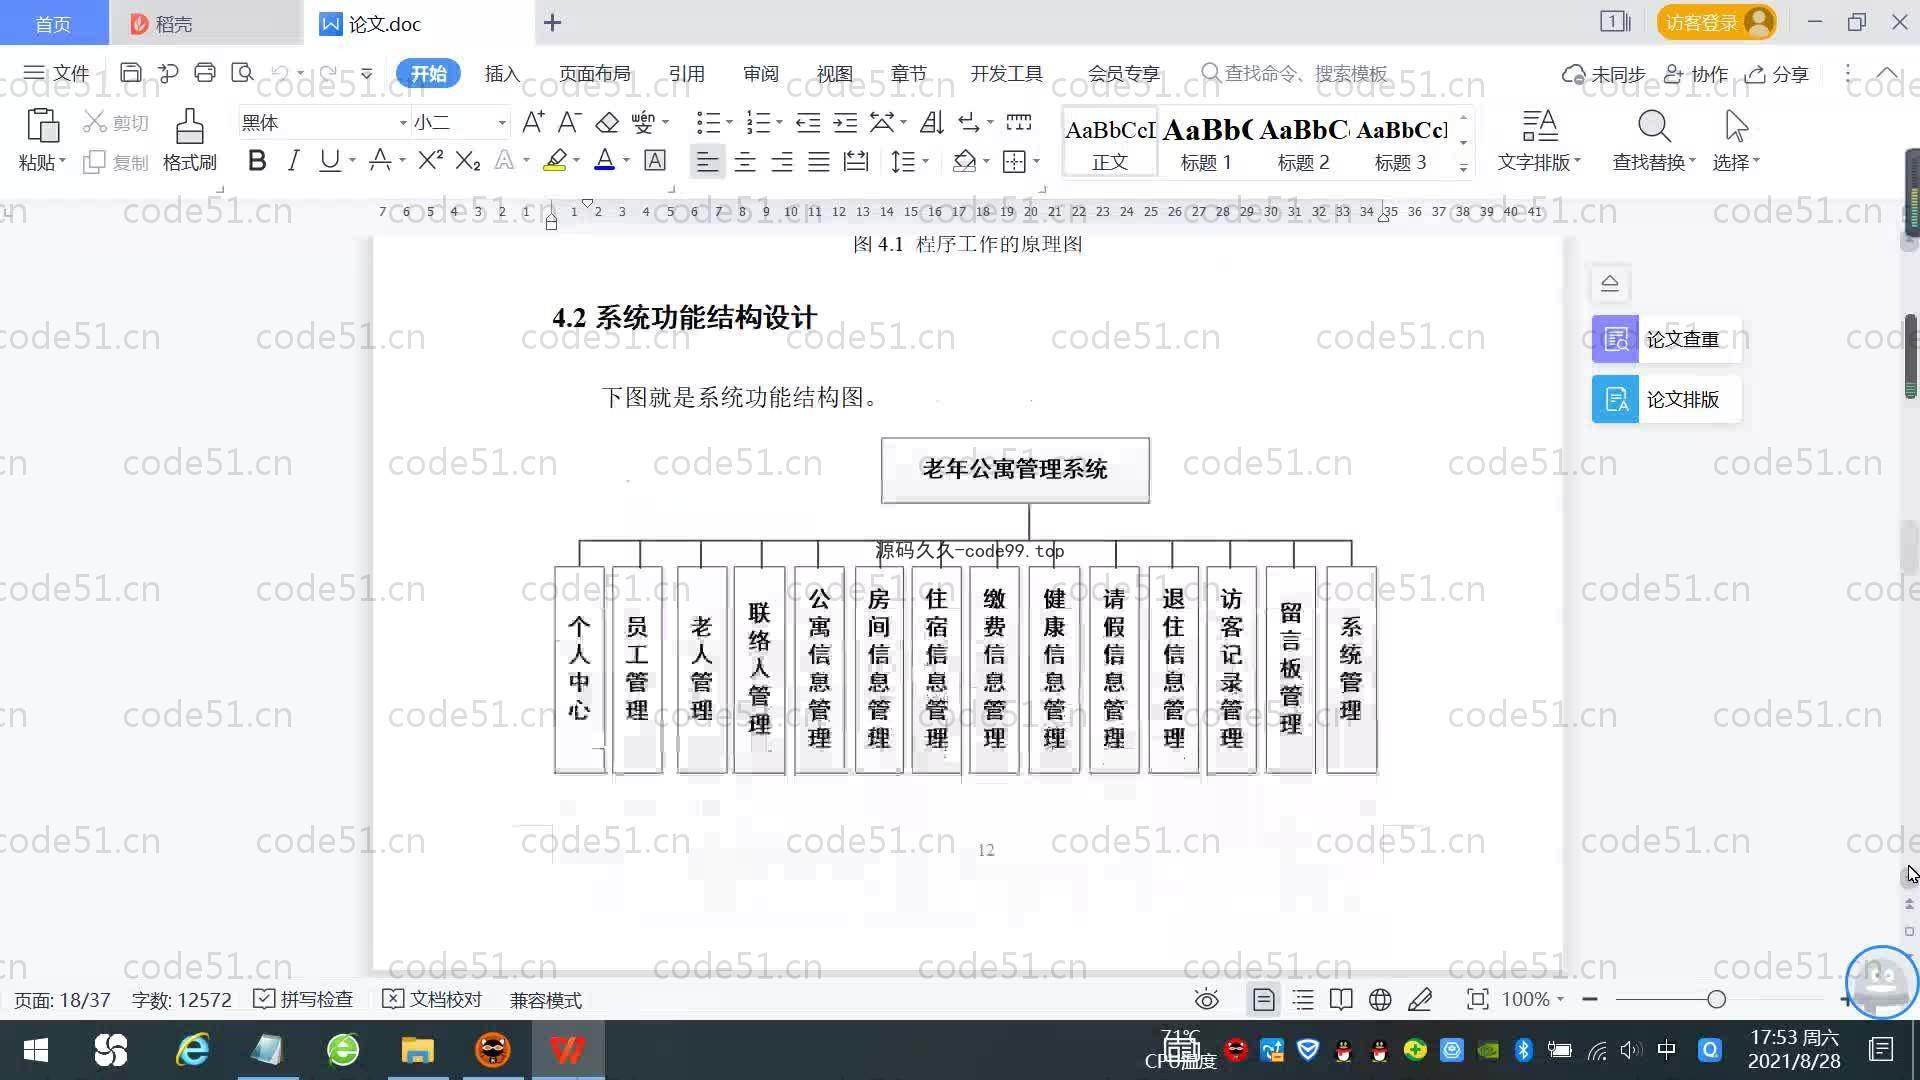Open font size dropdown 小二
The height and width of the screenshot is (1080, 1920).
tap(502, 123)
